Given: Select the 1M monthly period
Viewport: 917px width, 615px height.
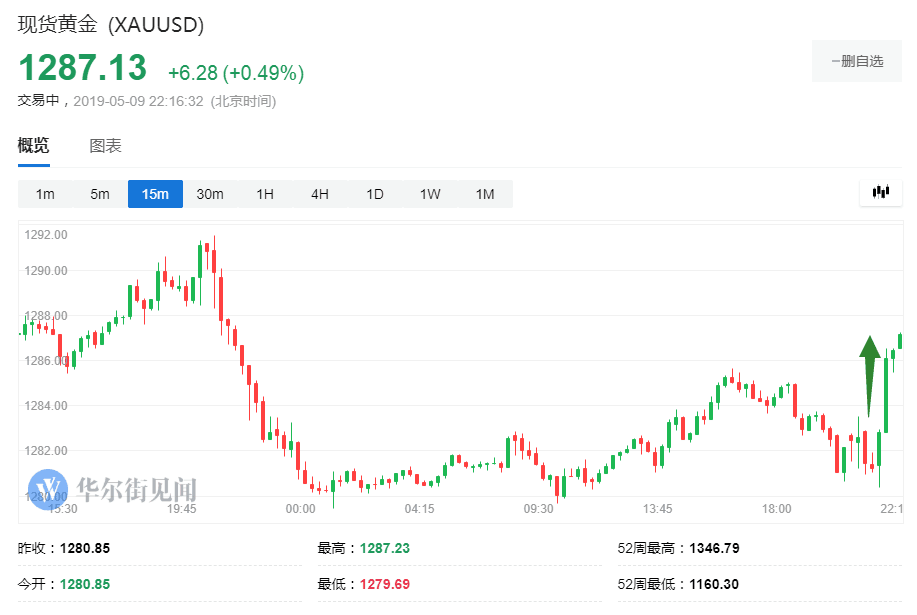Looking at the screenshot, I should [485, 194].
